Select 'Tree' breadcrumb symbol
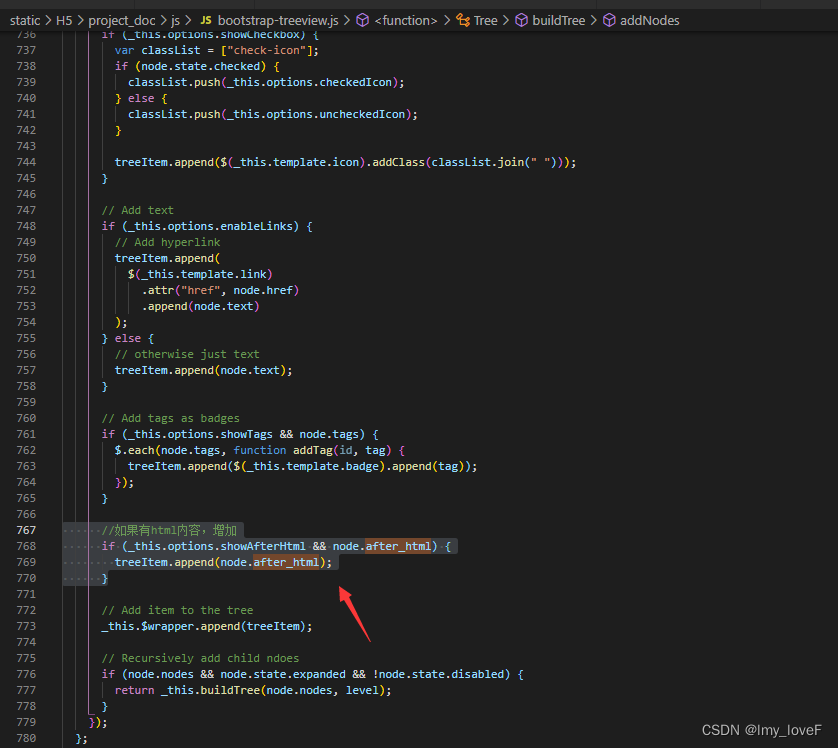Screen dimensions: 838x748 (x=485, y=21)
